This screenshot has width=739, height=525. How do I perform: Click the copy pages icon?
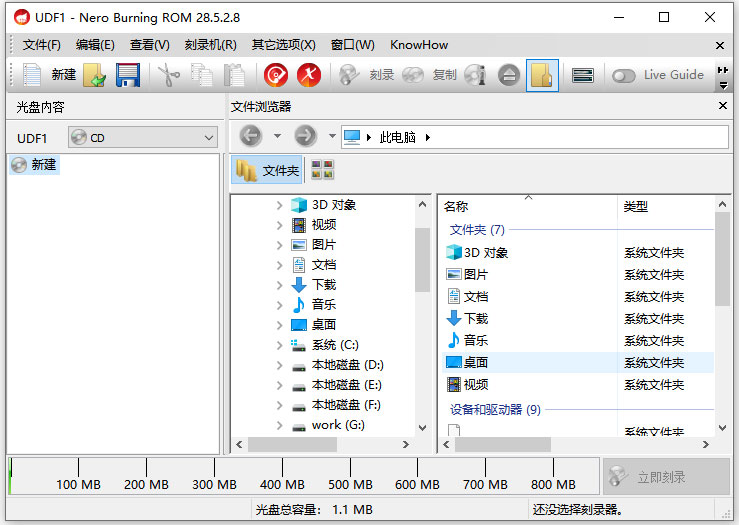(x=202, y=75)
